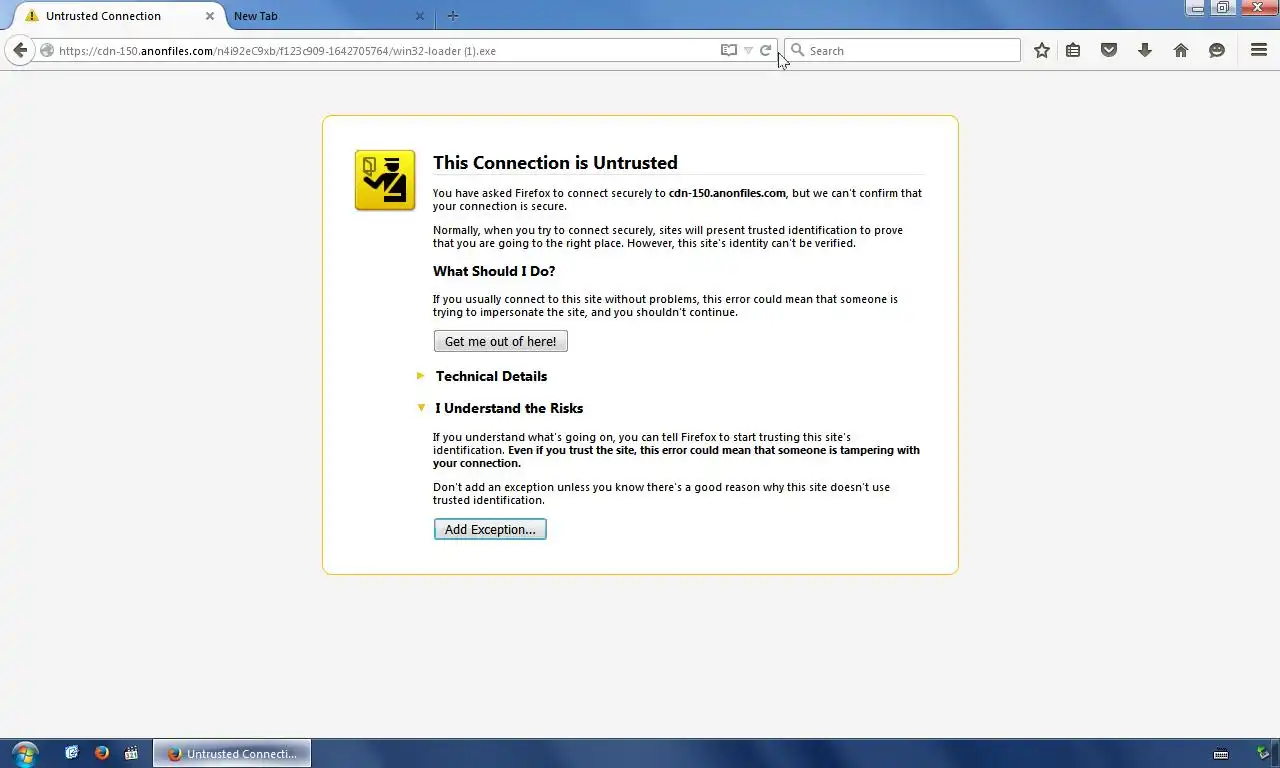Open the Hello chat smiley icon

pyautogui.click(x=1217, y=50)
